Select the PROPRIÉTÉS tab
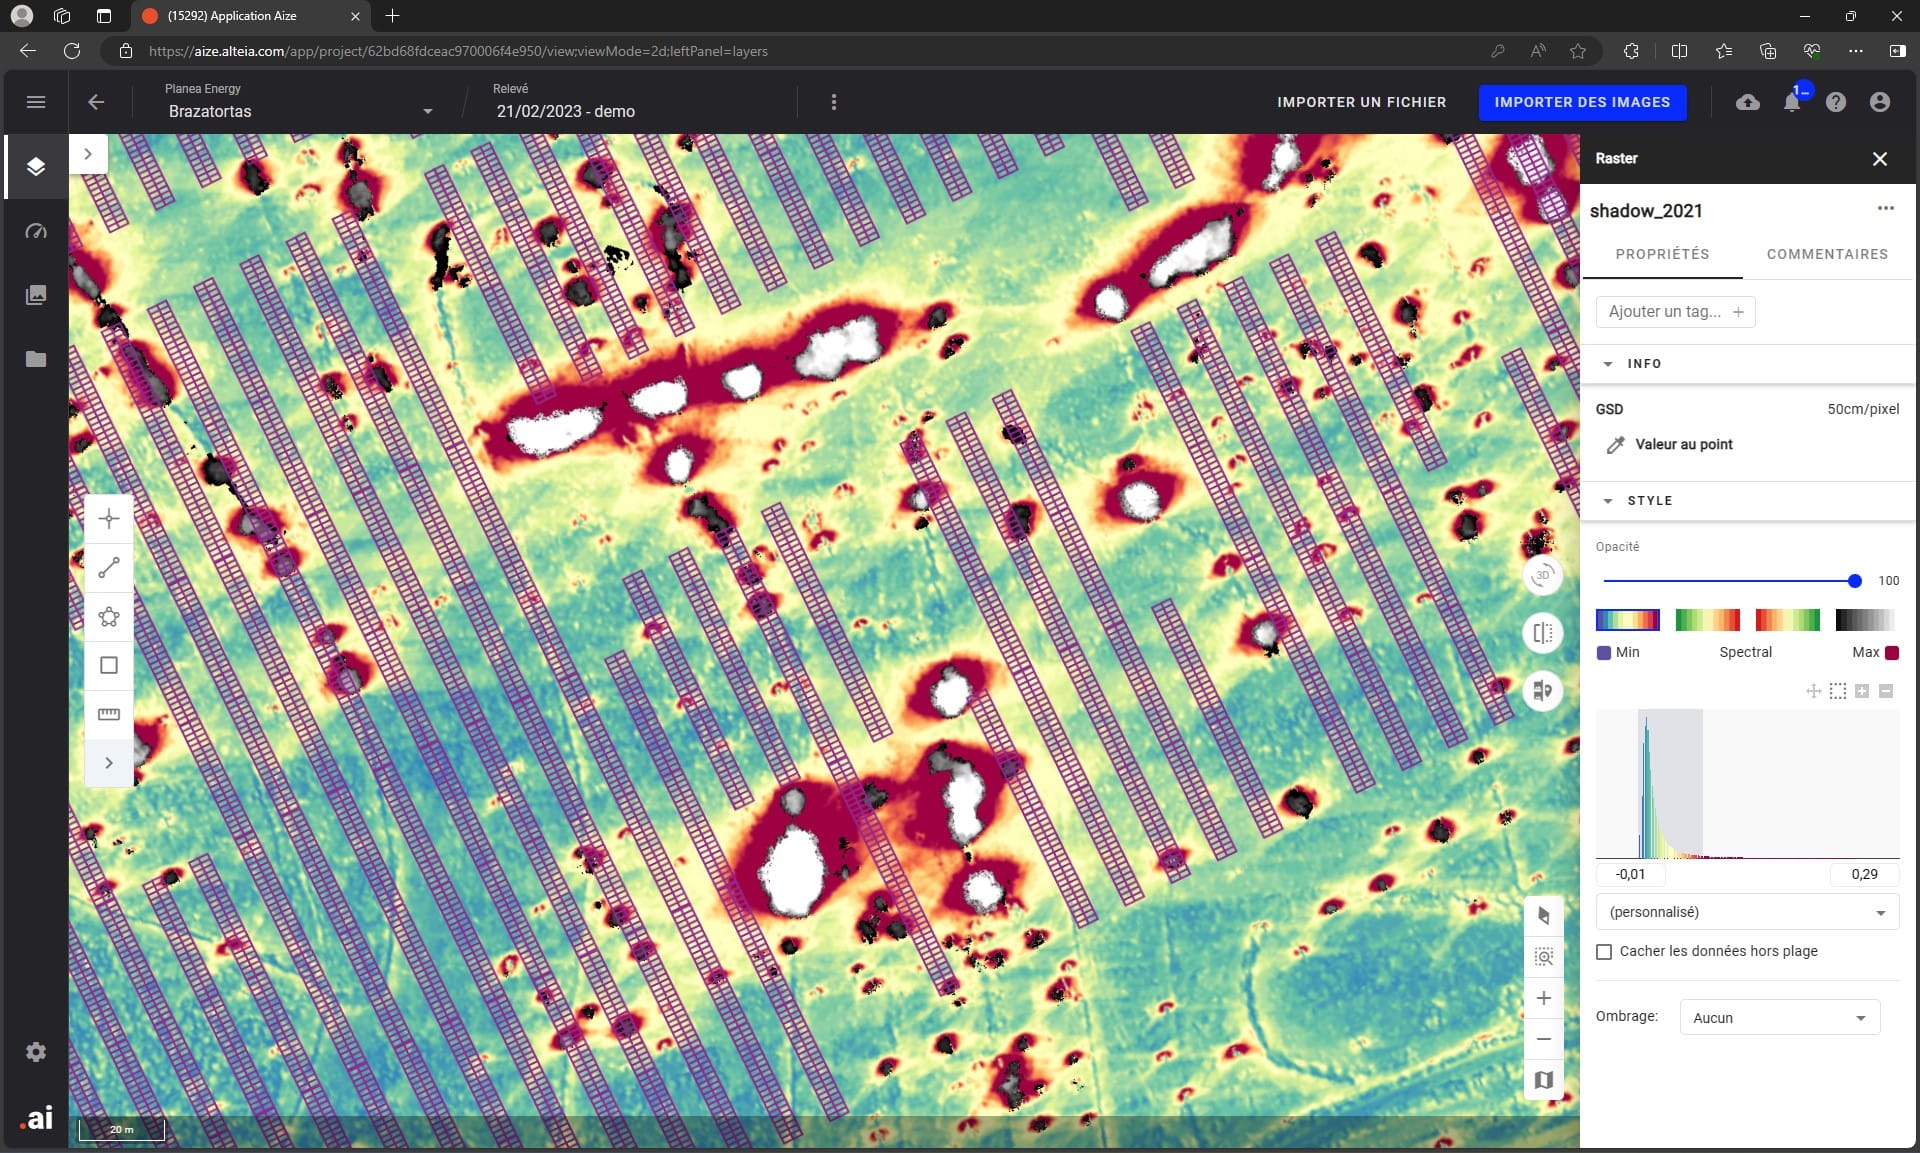Image resolution: width=1920 pixels, height=1153 pixels. (1662, 254)
